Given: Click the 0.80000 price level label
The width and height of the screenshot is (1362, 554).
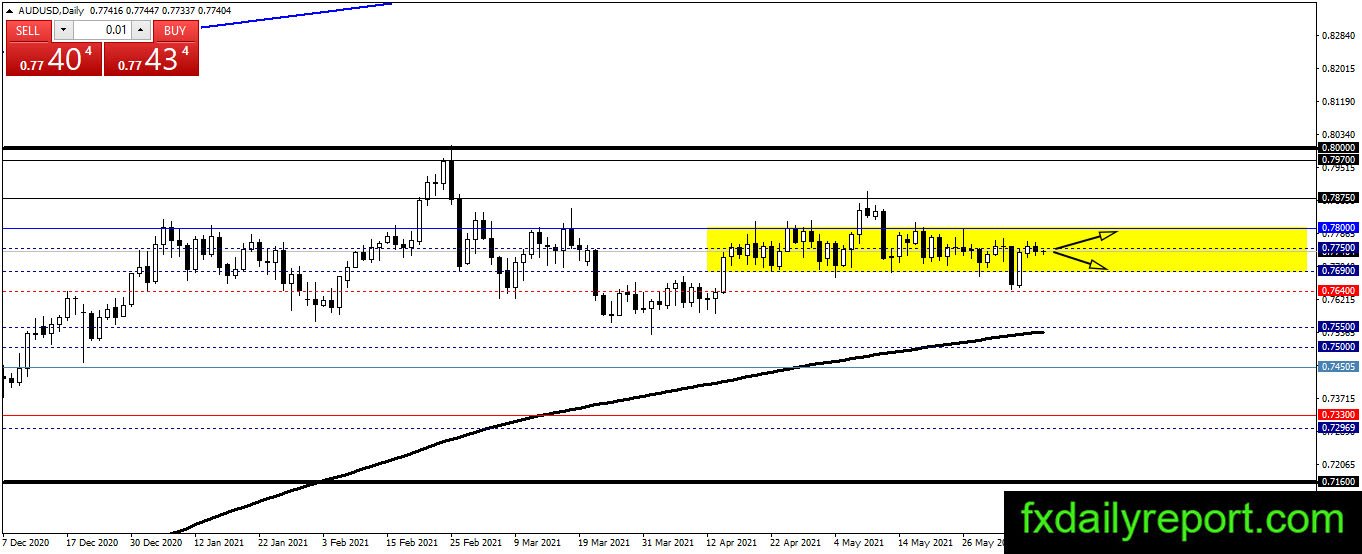Looking at the screenshot, I should 1337,147.
